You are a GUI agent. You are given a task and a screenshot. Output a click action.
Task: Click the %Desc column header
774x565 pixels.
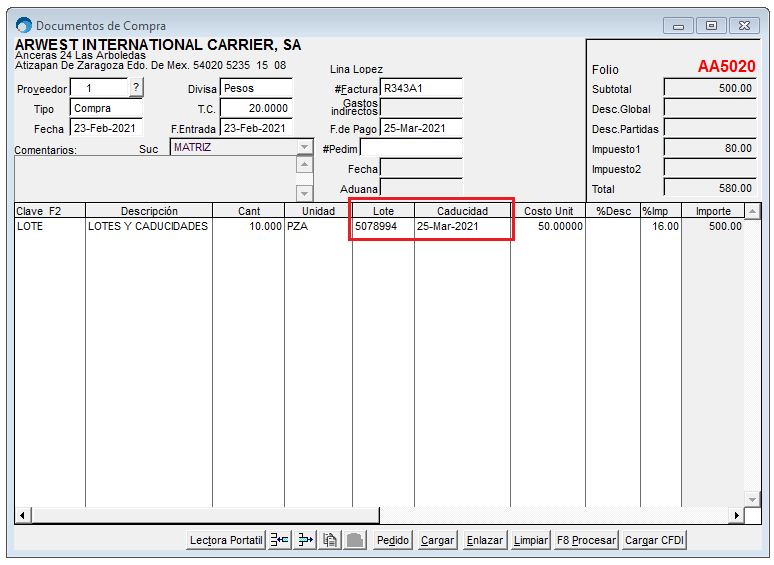613,211
